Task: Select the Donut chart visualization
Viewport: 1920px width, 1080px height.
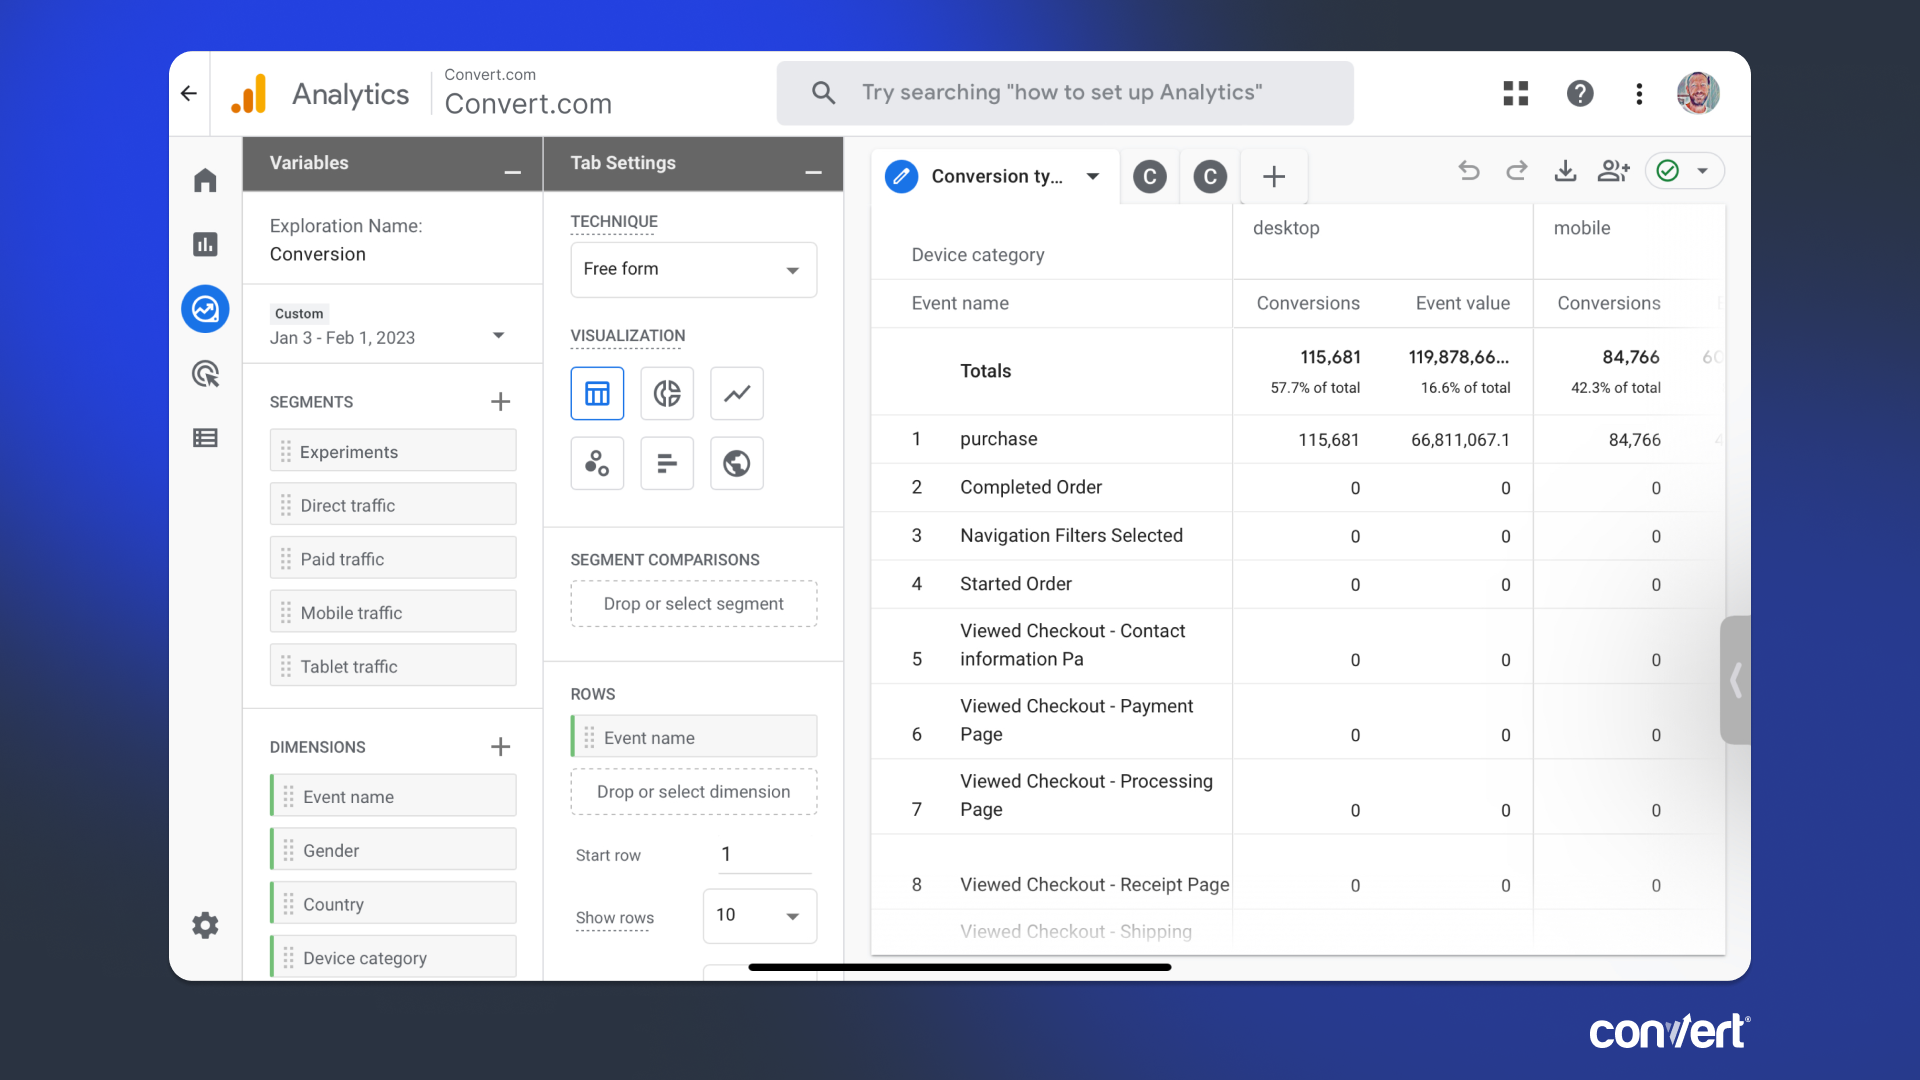Action: [x=667, y=393]
